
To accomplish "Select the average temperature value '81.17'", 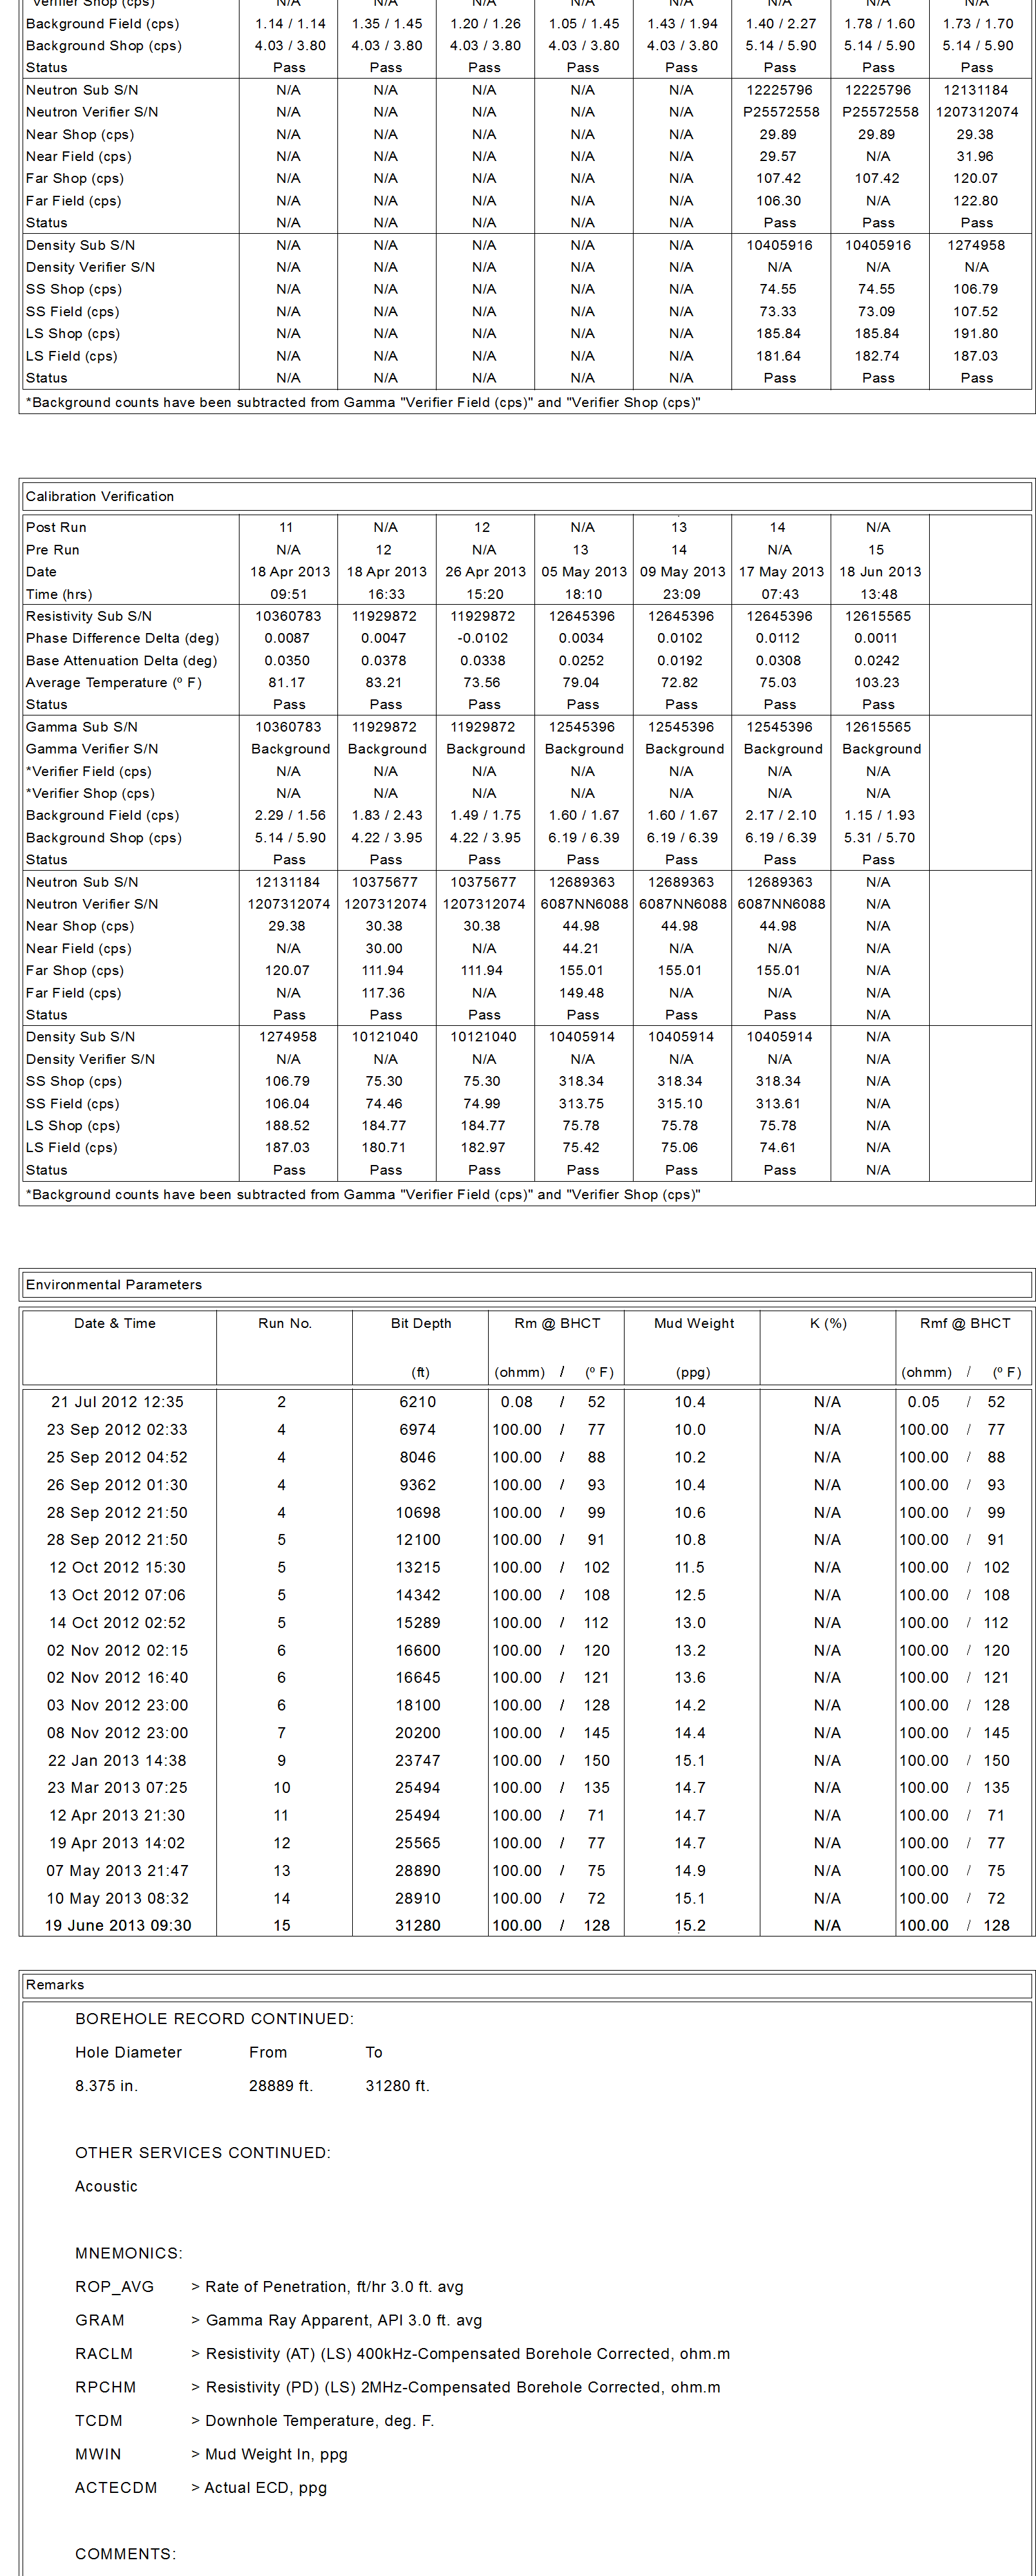I will pyautogui.click(x=287, y=682).
